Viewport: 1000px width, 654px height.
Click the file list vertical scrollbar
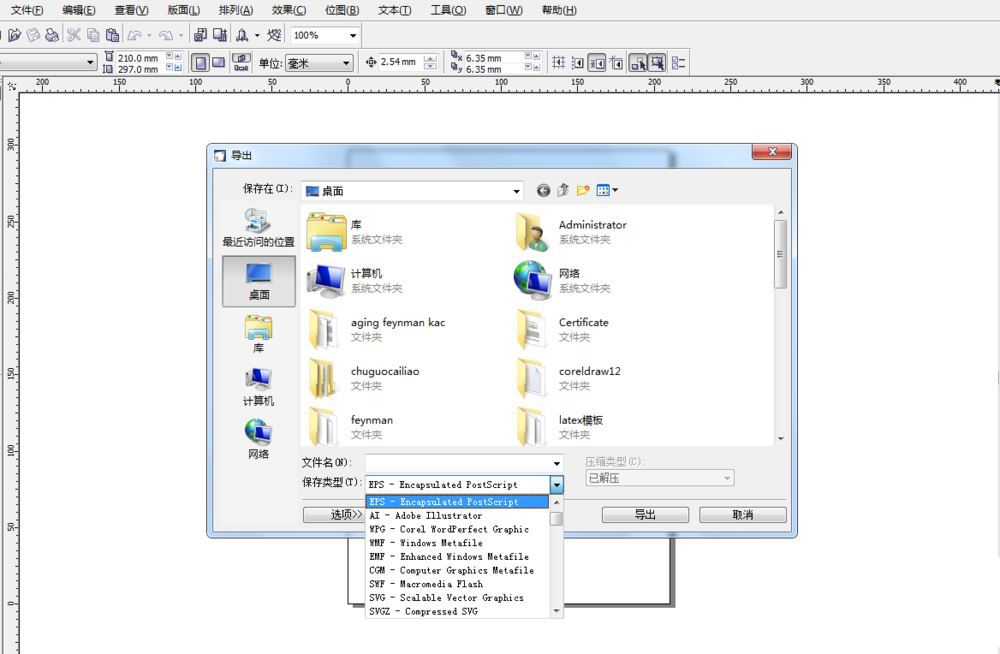point(780,255)
